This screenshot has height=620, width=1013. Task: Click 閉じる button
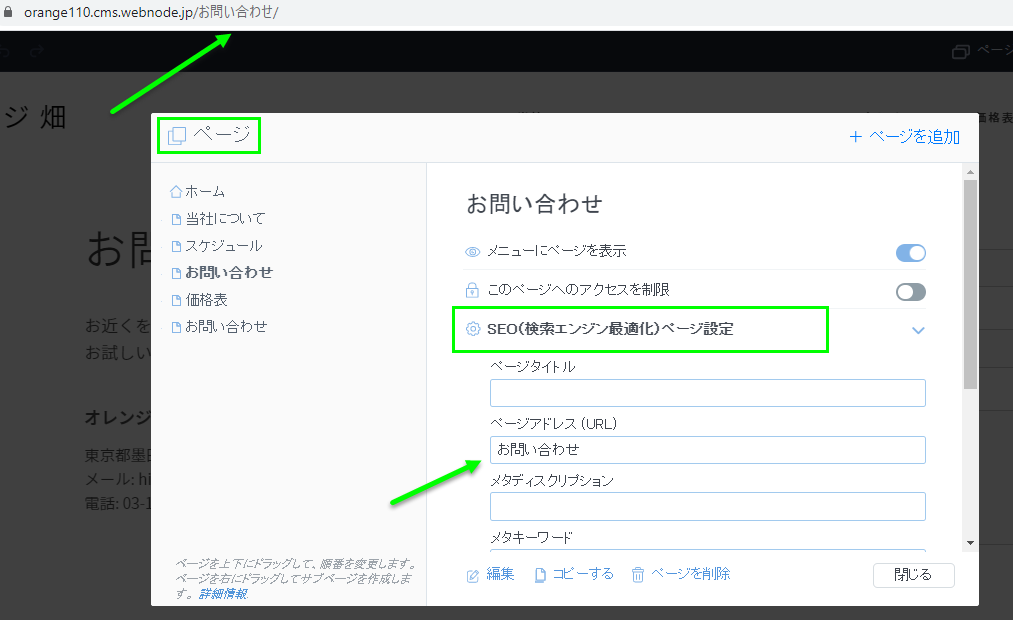point(914,575)
